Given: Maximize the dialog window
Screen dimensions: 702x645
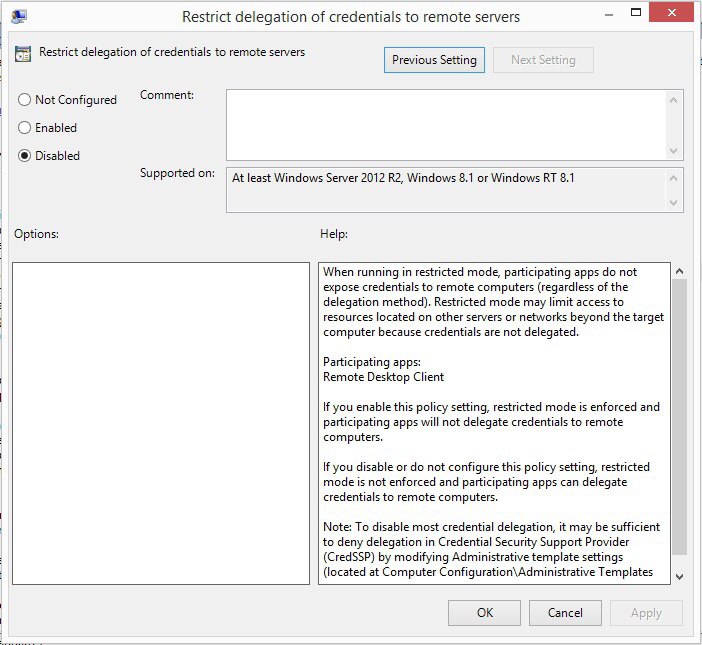Looking at the screenshot, I should click(636, 13).
